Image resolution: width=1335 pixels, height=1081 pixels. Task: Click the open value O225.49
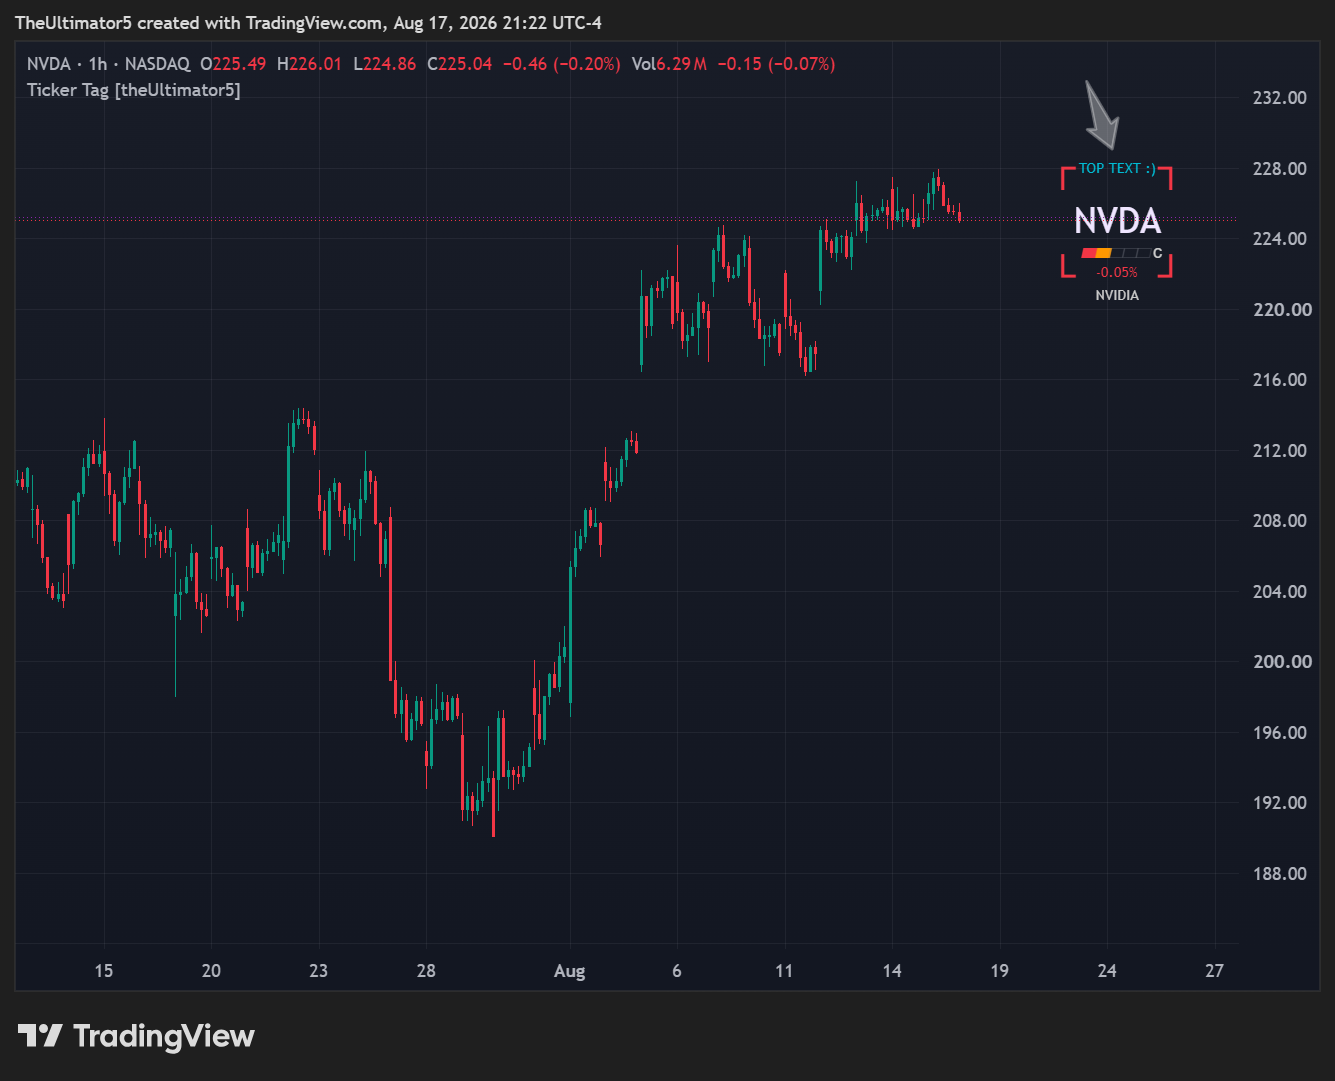[x=233, y=64]
